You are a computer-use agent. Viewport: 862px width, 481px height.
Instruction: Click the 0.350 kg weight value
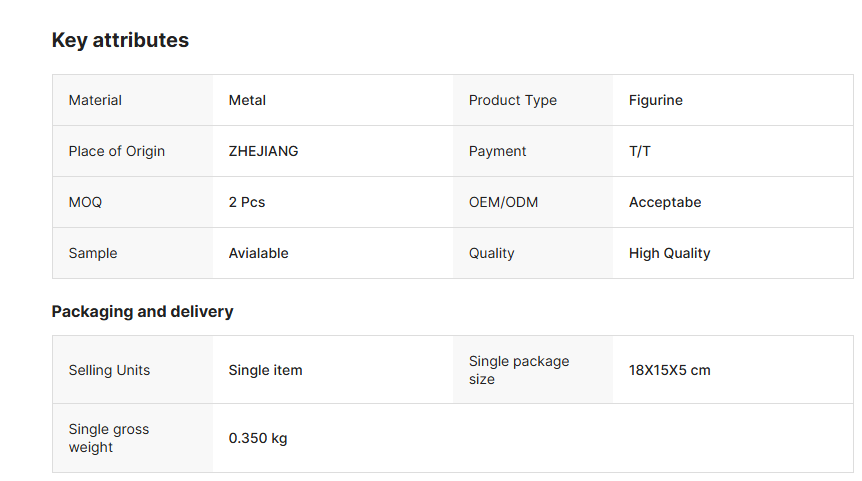(x=257, y=438)
